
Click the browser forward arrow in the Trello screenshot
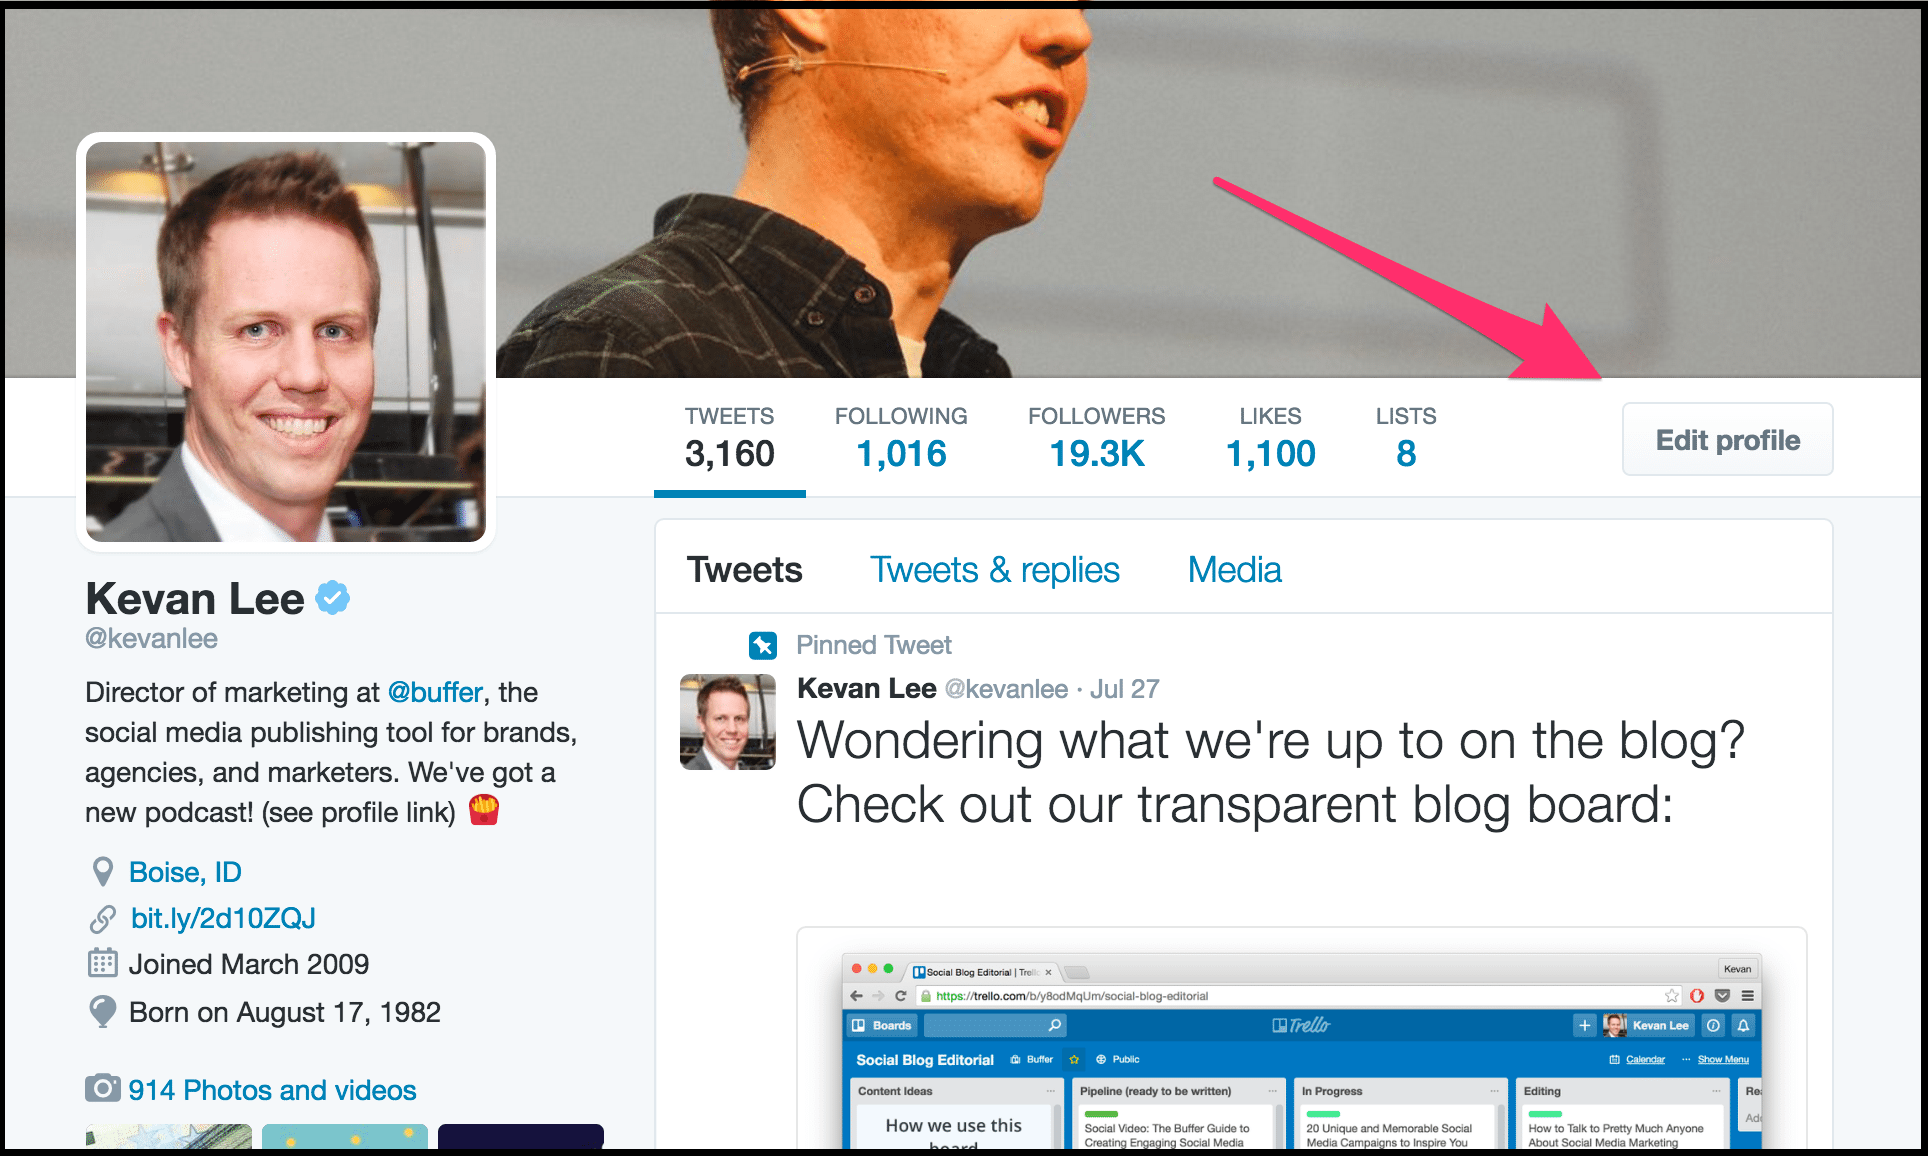(x=878, y=996)
